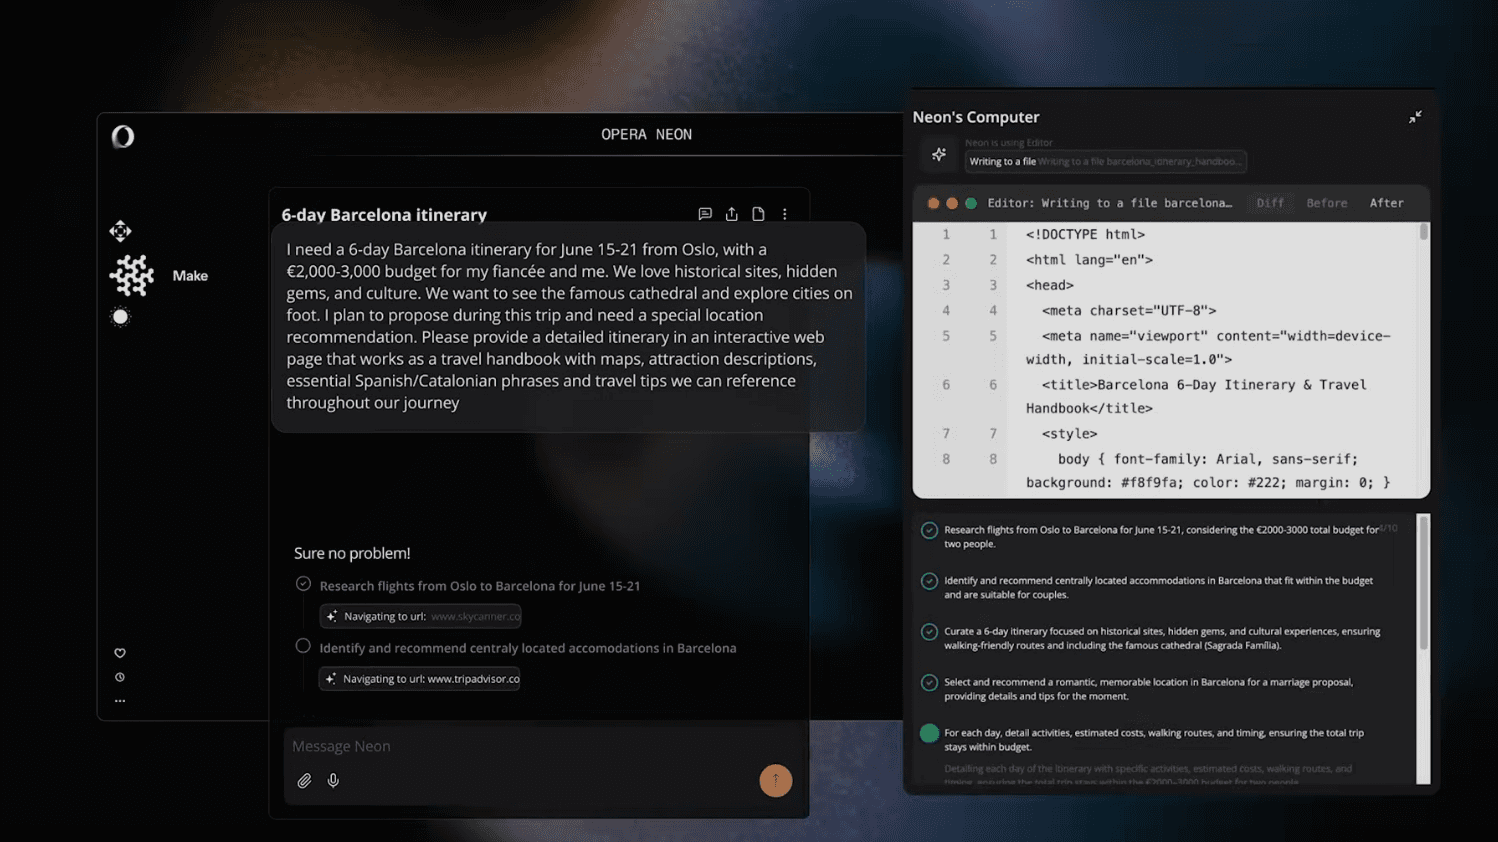
Task: Click the second orange dot in Editor title bar
Action: coord(952,203)
